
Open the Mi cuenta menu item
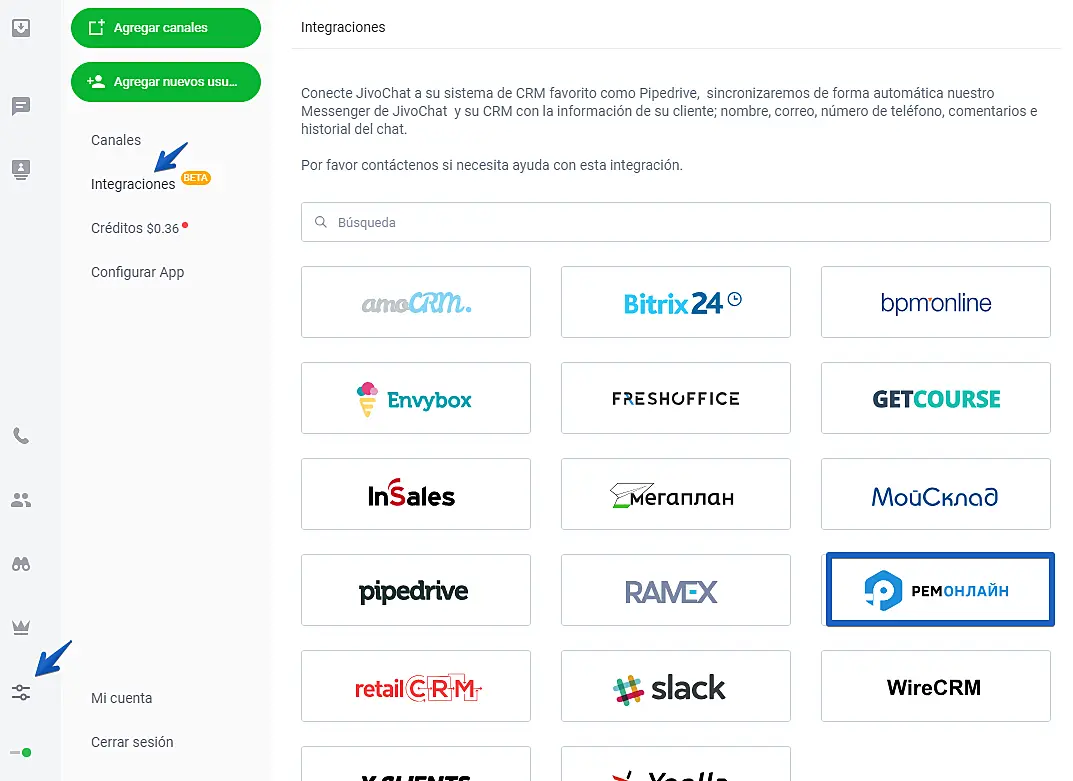pos(122,698)
